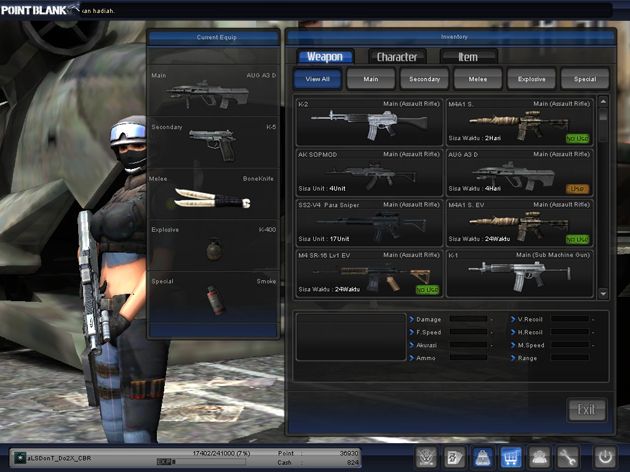Select the M4 SR-16 Lv1 EV card
This screenshot has width=630, height=472.
[x=369, y=274]
